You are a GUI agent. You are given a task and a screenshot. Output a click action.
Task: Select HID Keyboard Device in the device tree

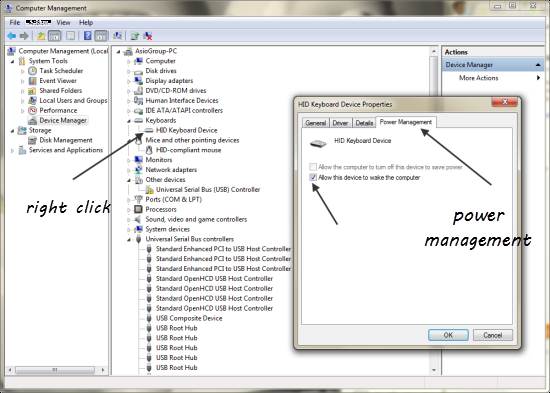187,130
